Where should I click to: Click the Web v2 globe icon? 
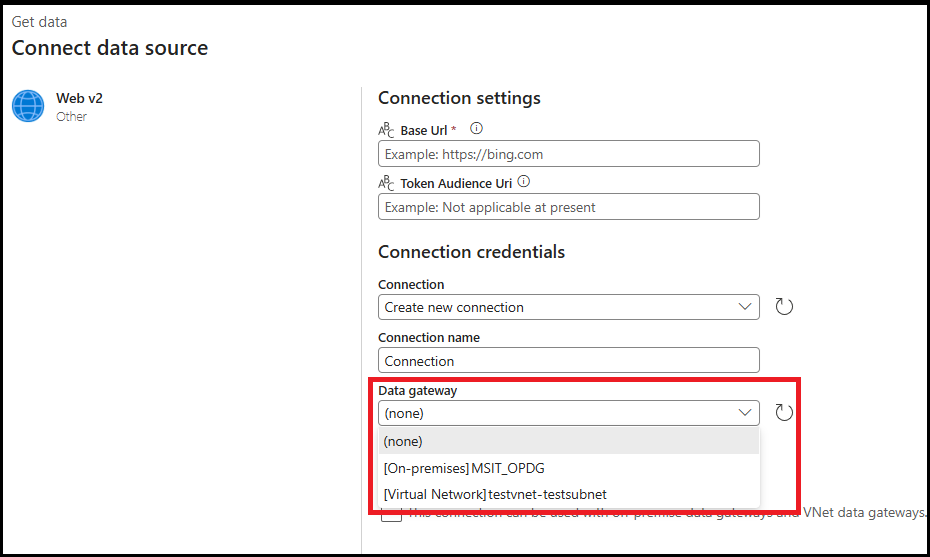[28, 106]
